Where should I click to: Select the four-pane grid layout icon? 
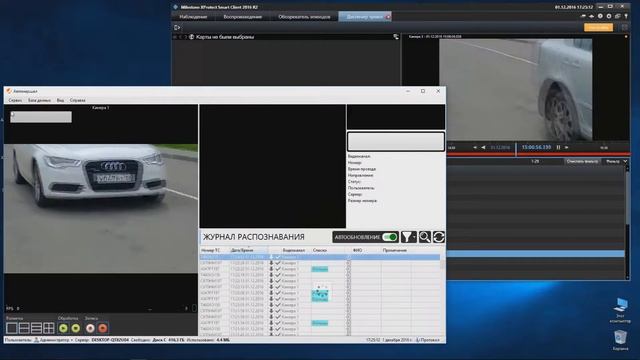click(49, 328)
